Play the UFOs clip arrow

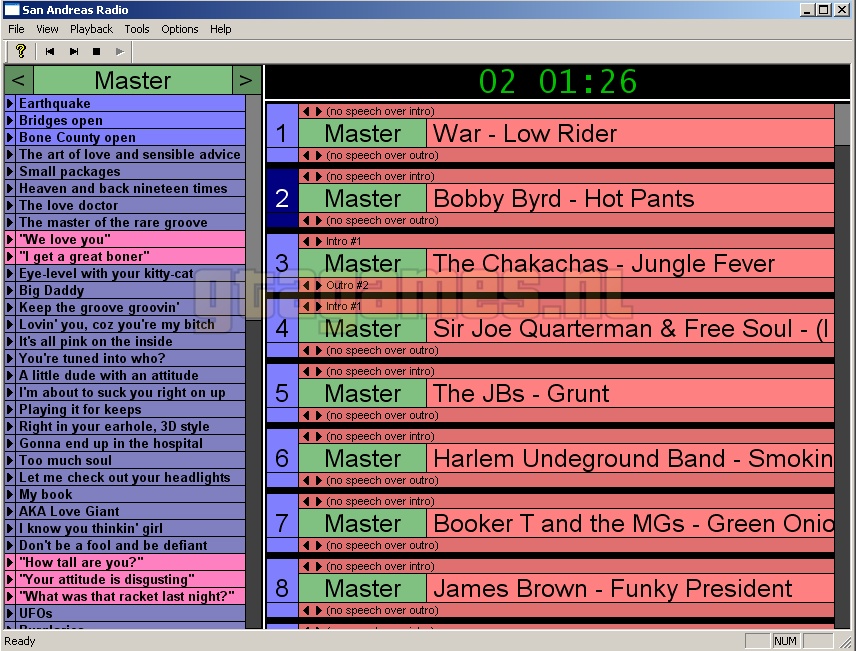10,613
